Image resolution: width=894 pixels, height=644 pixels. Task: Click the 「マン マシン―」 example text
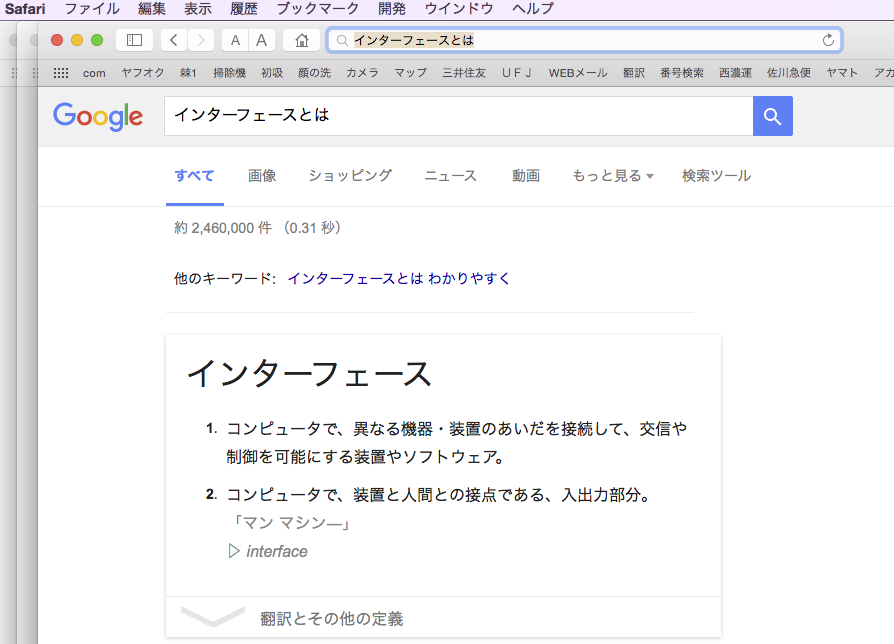point(290,523)
